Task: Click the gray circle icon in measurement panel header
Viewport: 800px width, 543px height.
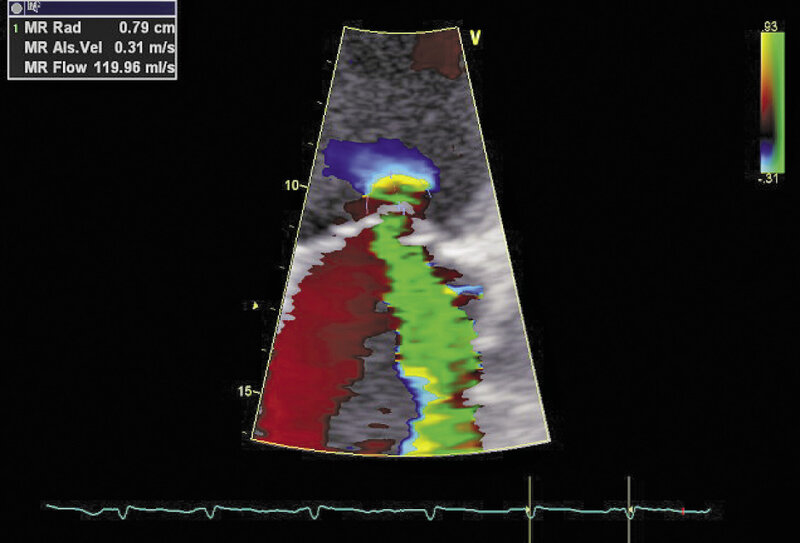Action: click(x=16, y=8)
